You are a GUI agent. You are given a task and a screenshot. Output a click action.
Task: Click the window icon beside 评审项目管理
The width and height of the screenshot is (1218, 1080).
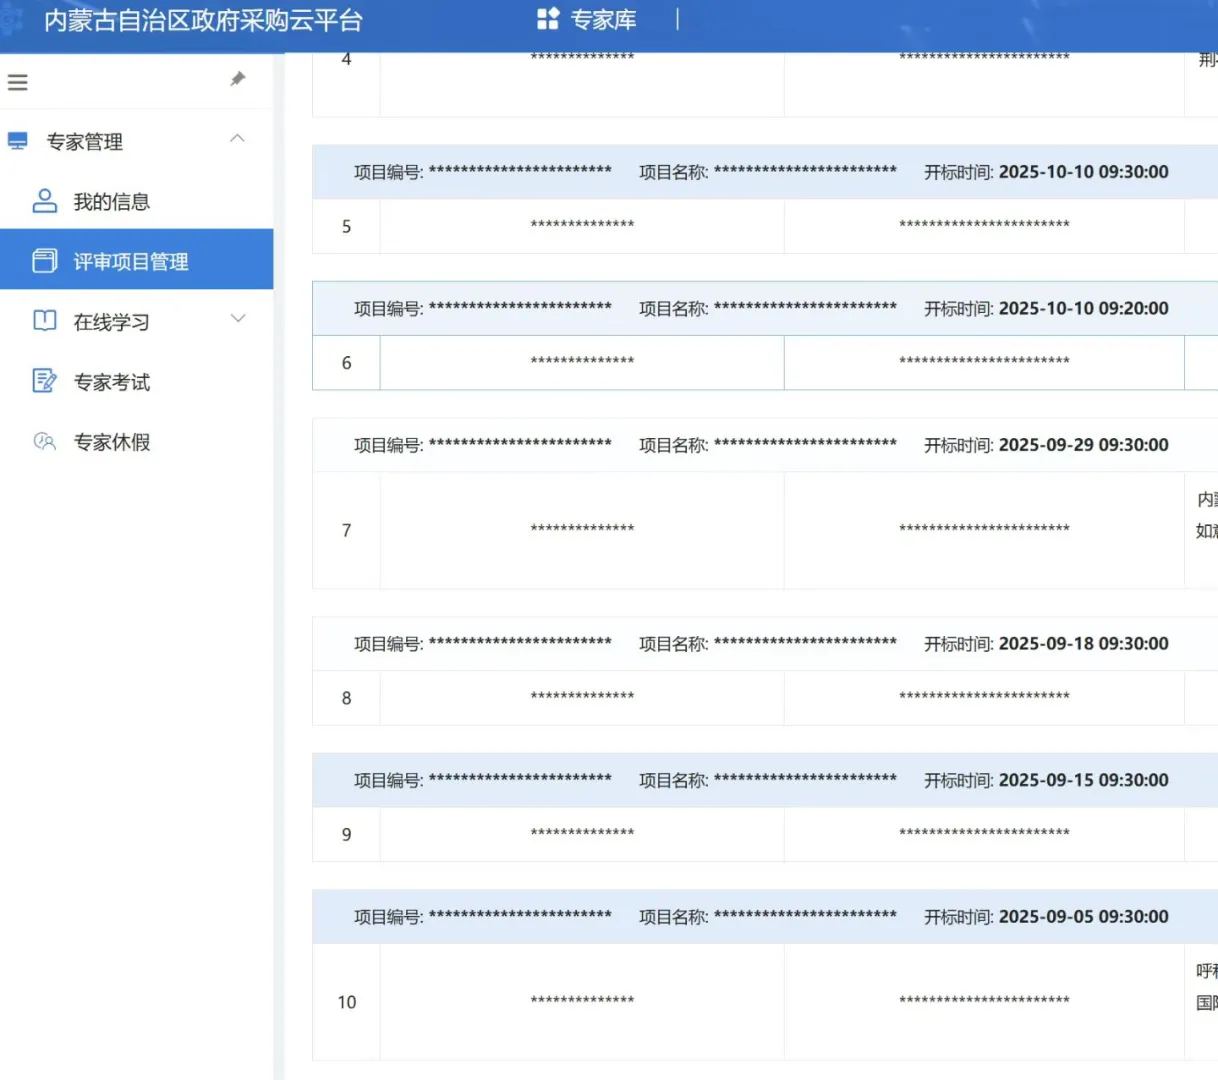pos(45,261)
